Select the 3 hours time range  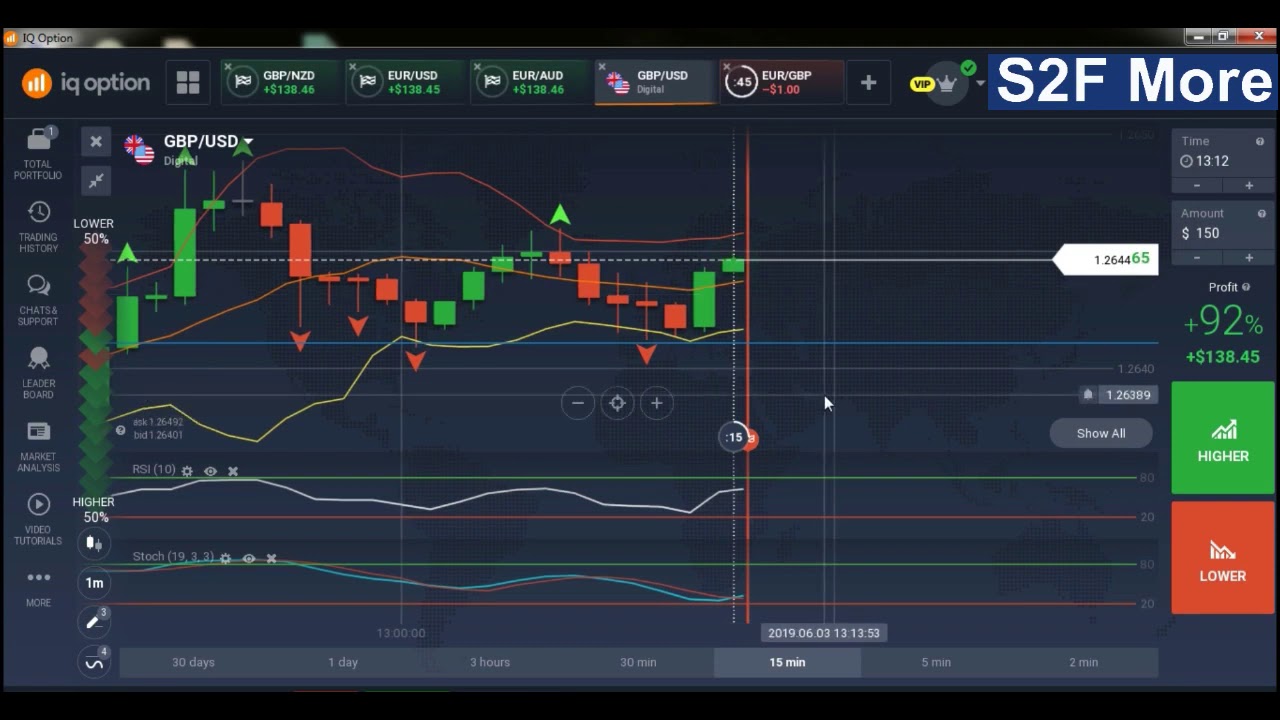coord(490,662)
